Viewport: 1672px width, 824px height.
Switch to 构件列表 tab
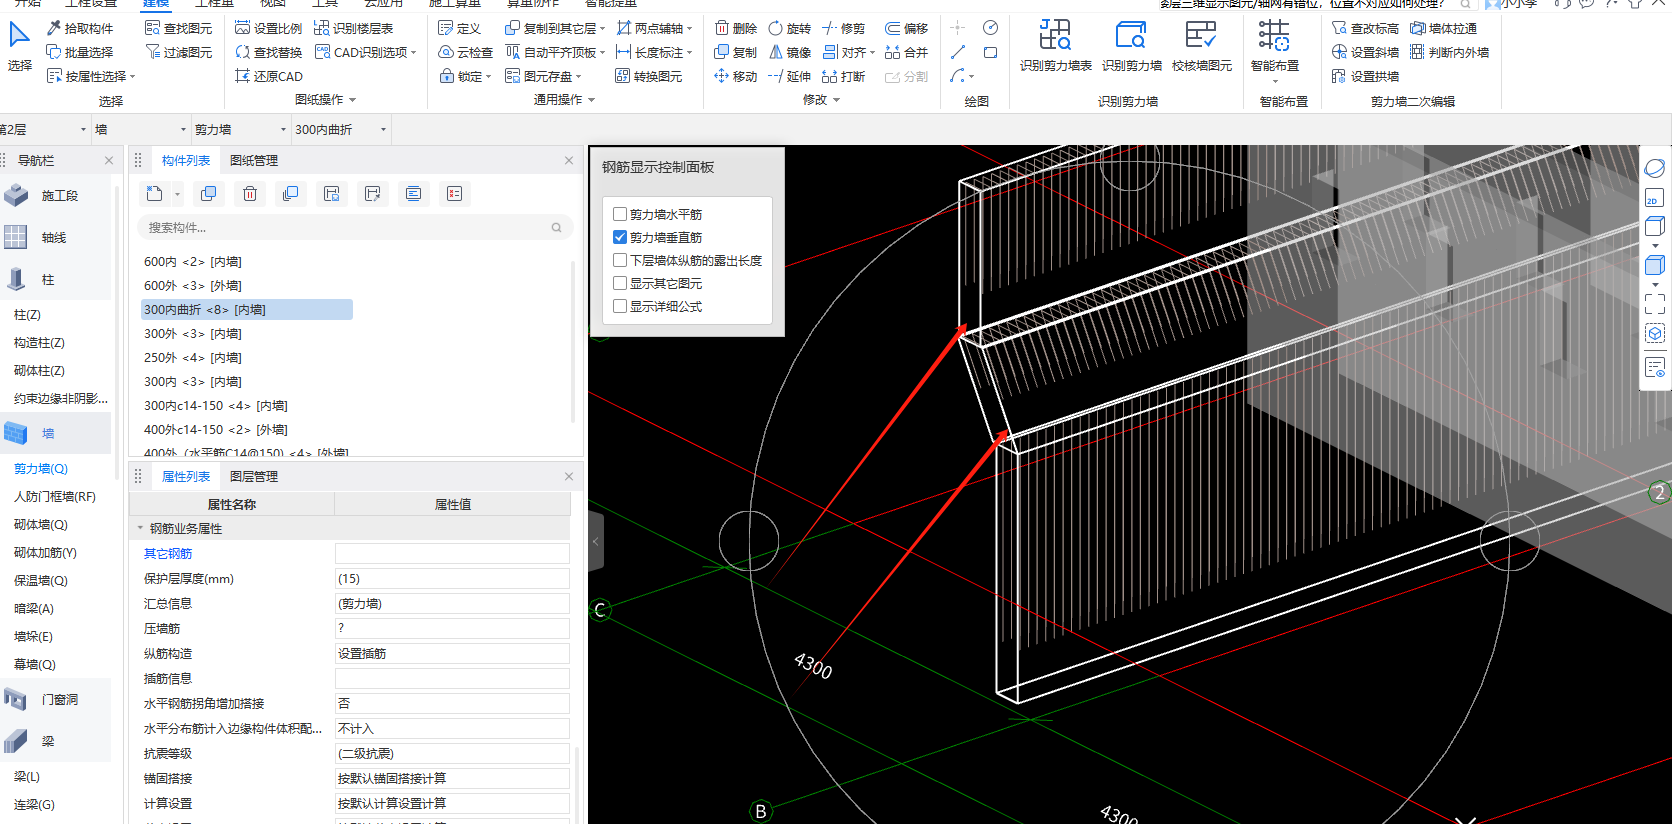point(186,160)
